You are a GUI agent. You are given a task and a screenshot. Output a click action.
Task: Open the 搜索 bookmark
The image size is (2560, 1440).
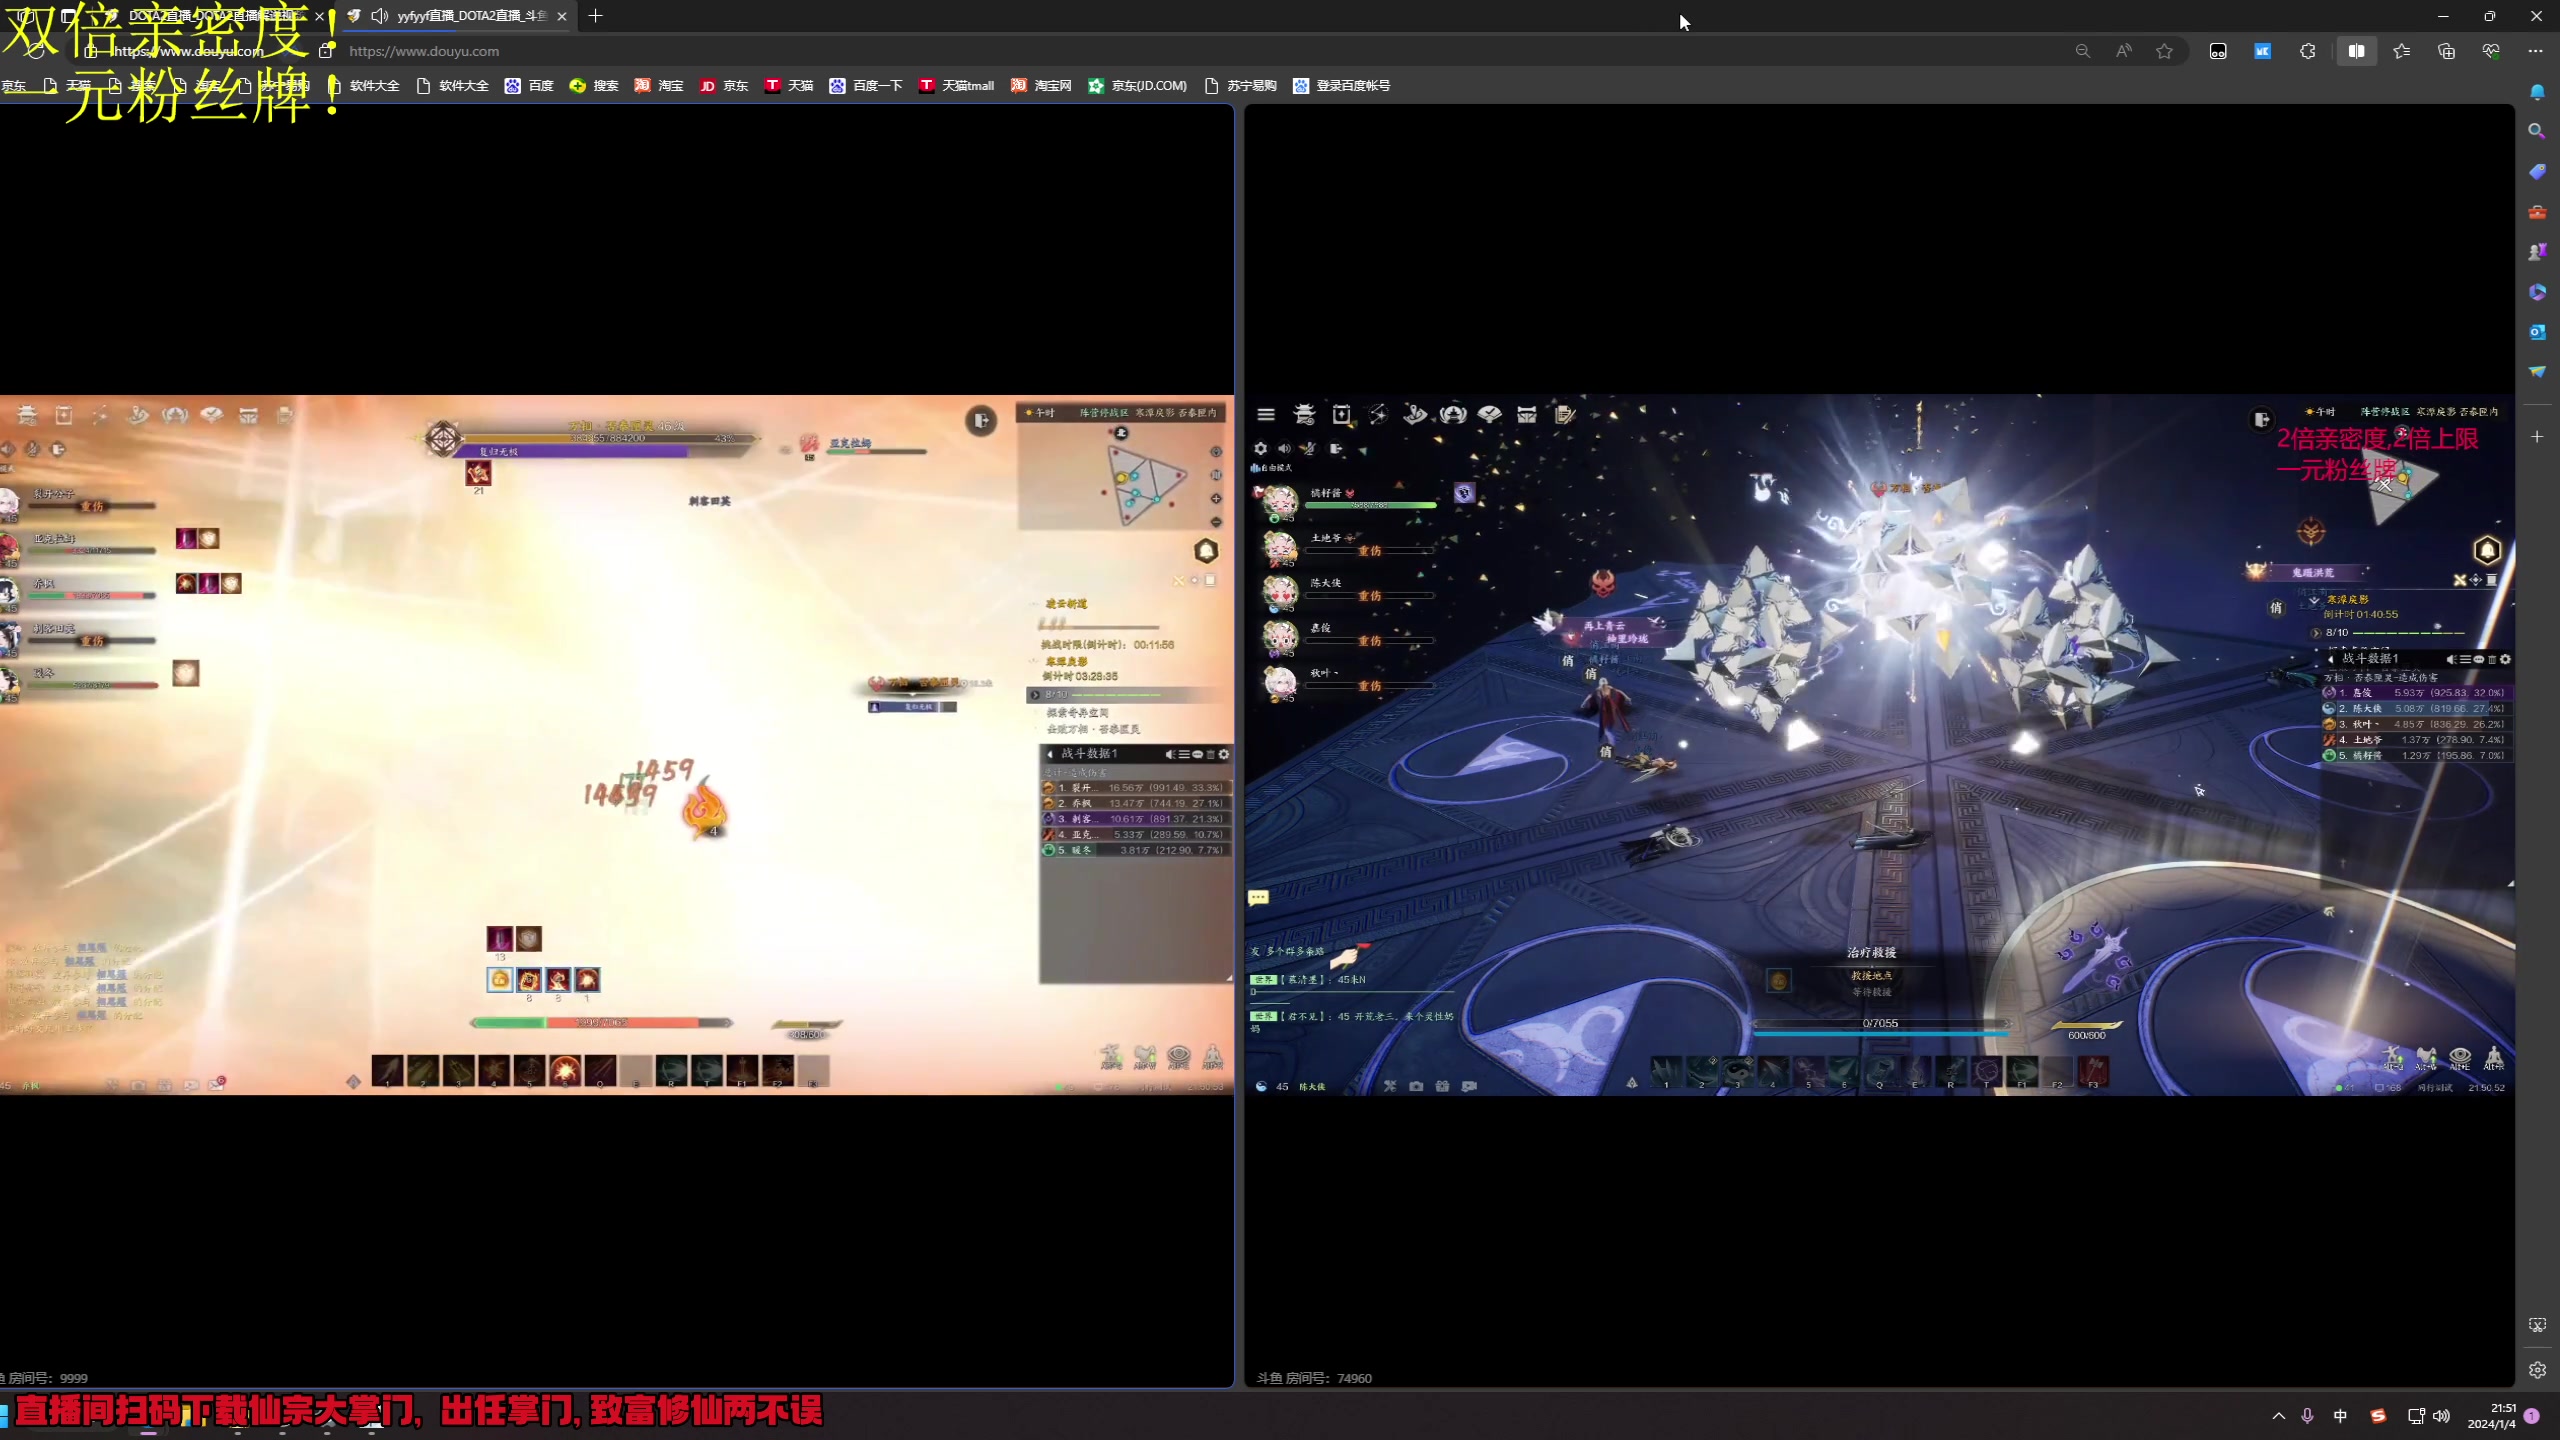[x=594, y=86]
